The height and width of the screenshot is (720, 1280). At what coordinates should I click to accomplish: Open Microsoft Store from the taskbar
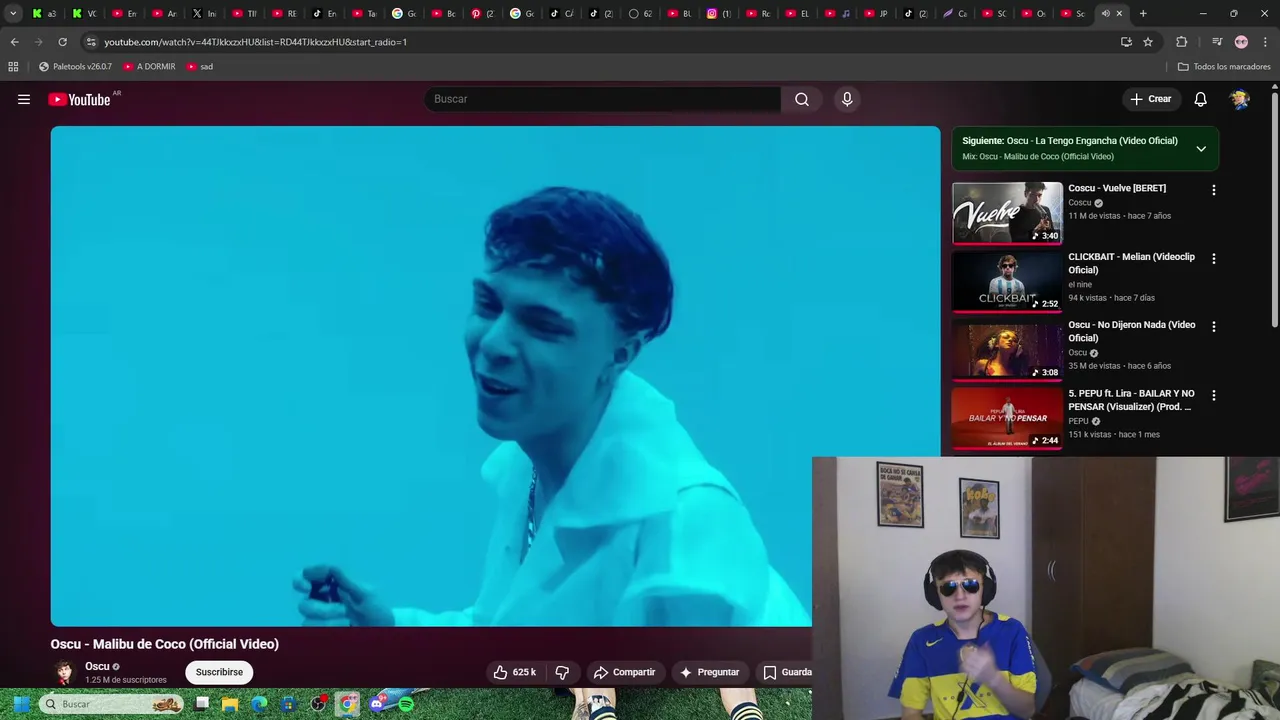pyautogui.click(x=289, y=704)
